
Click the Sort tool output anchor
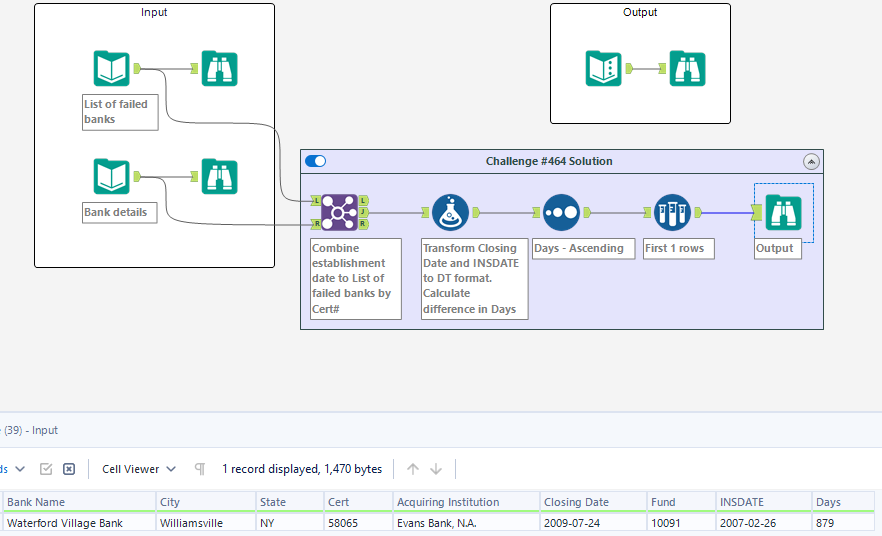tap(587, 213)
